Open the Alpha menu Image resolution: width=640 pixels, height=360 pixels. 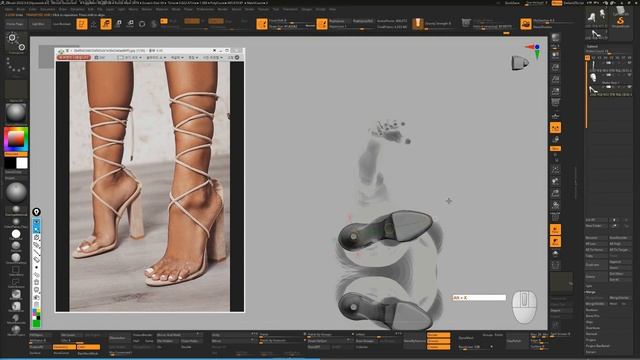(x=9, y=9)
